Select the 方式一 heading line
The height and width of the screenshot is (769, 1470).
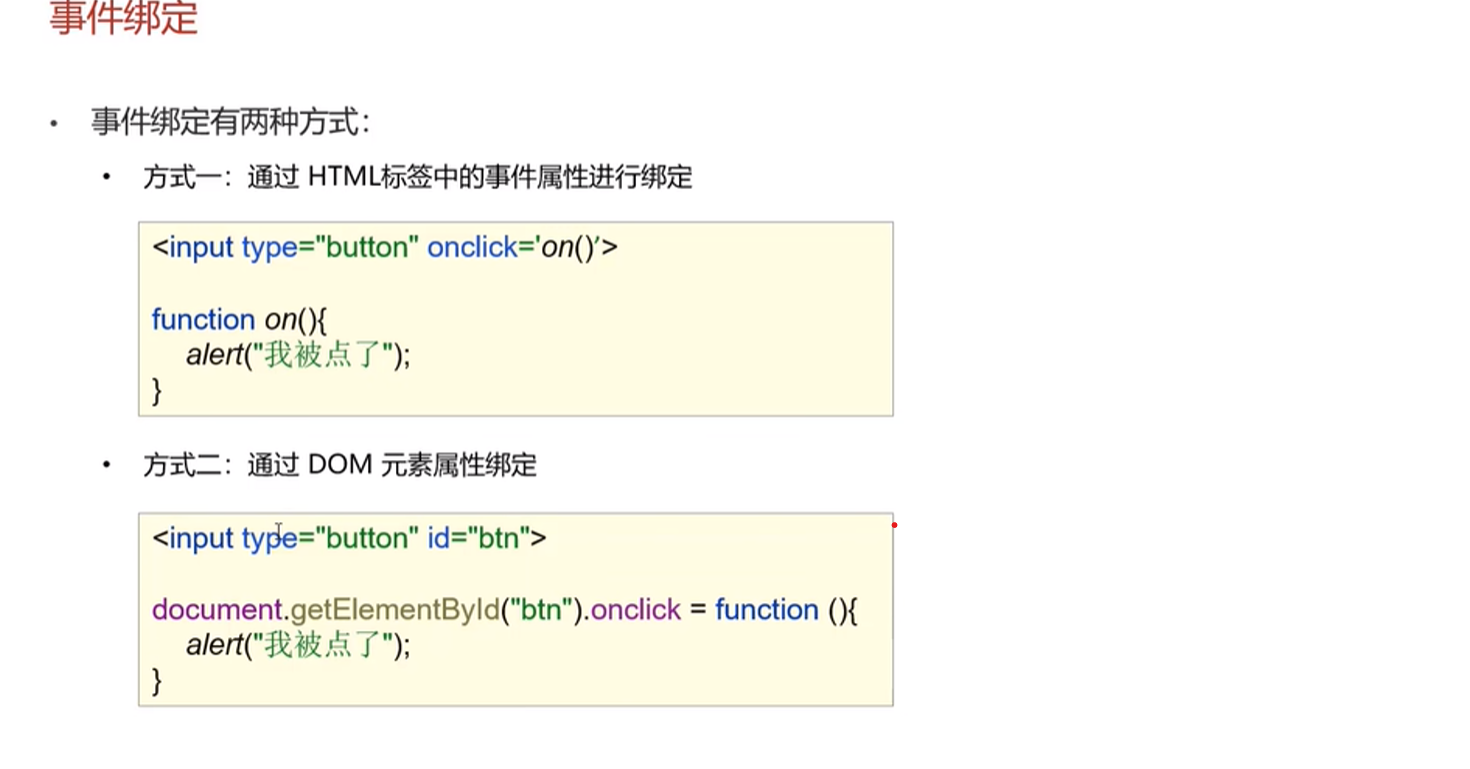point(418,178)
